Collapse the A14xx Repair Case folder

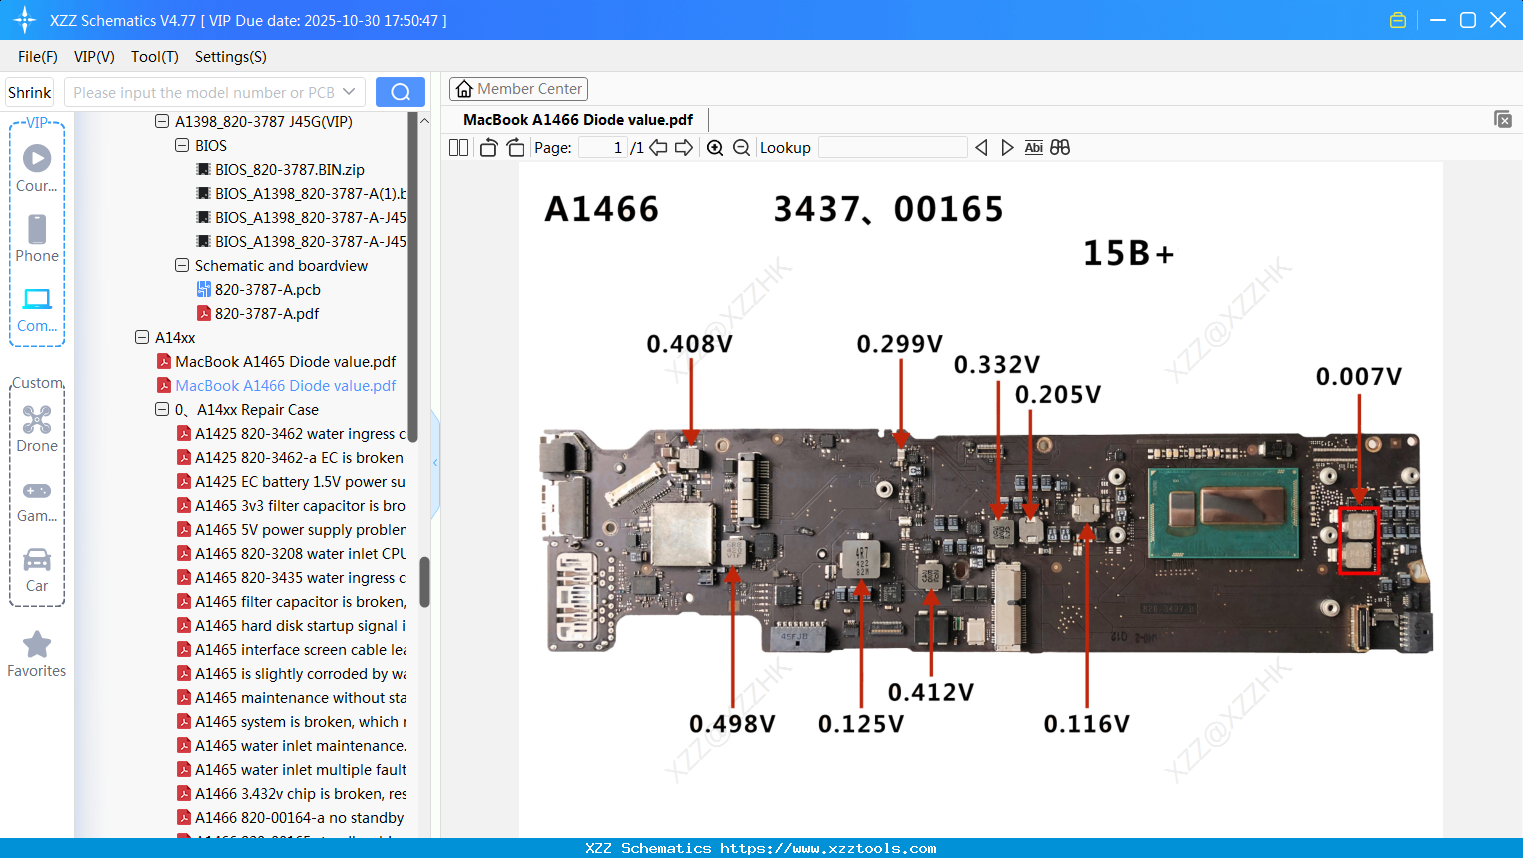pos(162,409)
